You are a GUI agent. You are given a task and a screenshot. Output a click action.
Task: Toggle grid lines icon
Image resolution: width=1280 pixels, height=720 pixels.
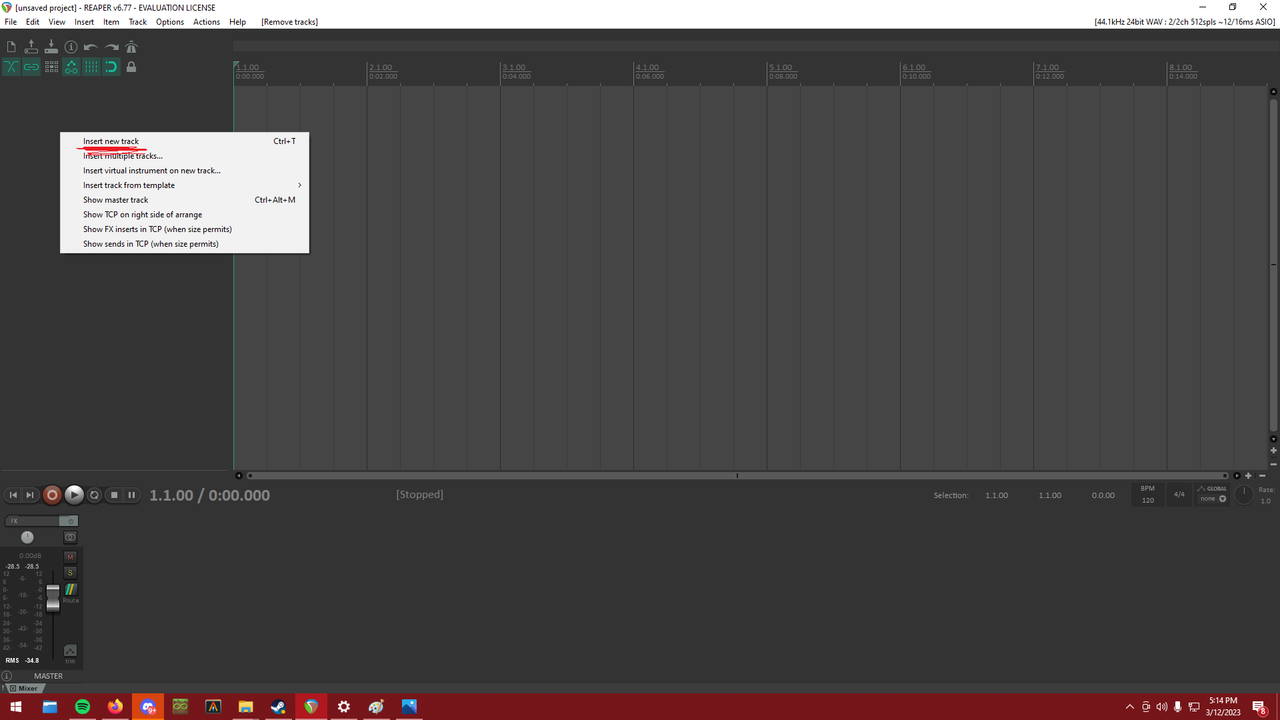coord(91,67)
